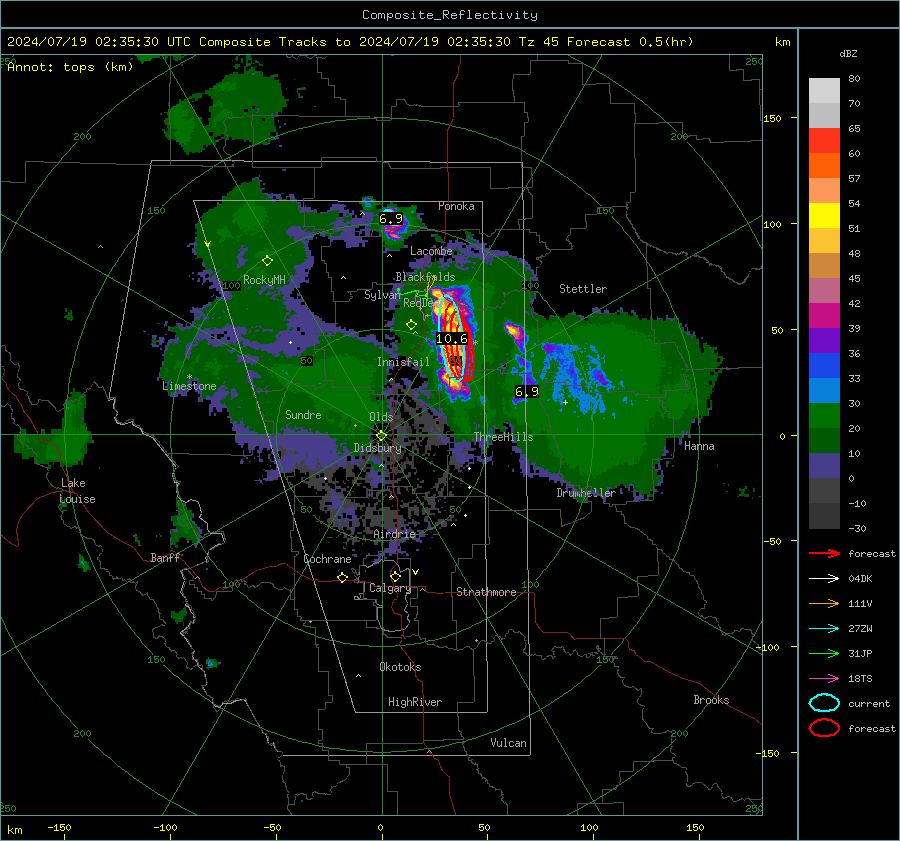Screen dimensions: 900x841
Task: Pick the green 31JP track arrow
Action: click(x=824, y=653)
